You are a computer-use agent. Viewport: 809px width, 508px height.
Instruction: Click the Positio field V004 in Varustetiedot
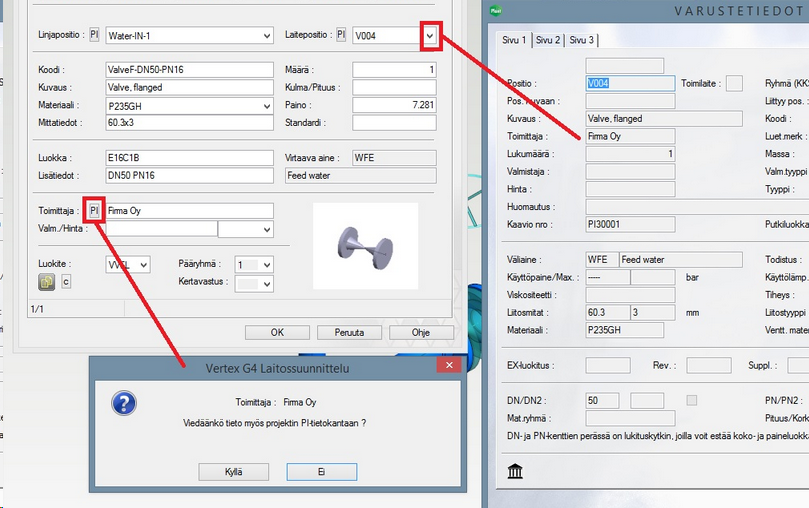click(x=630, y=83)
